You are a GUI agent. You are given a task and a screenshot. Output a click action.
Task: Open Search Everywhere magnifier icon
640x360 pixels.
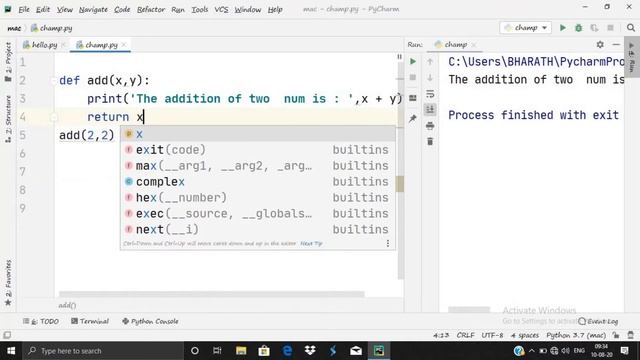[x=631, y=28]
